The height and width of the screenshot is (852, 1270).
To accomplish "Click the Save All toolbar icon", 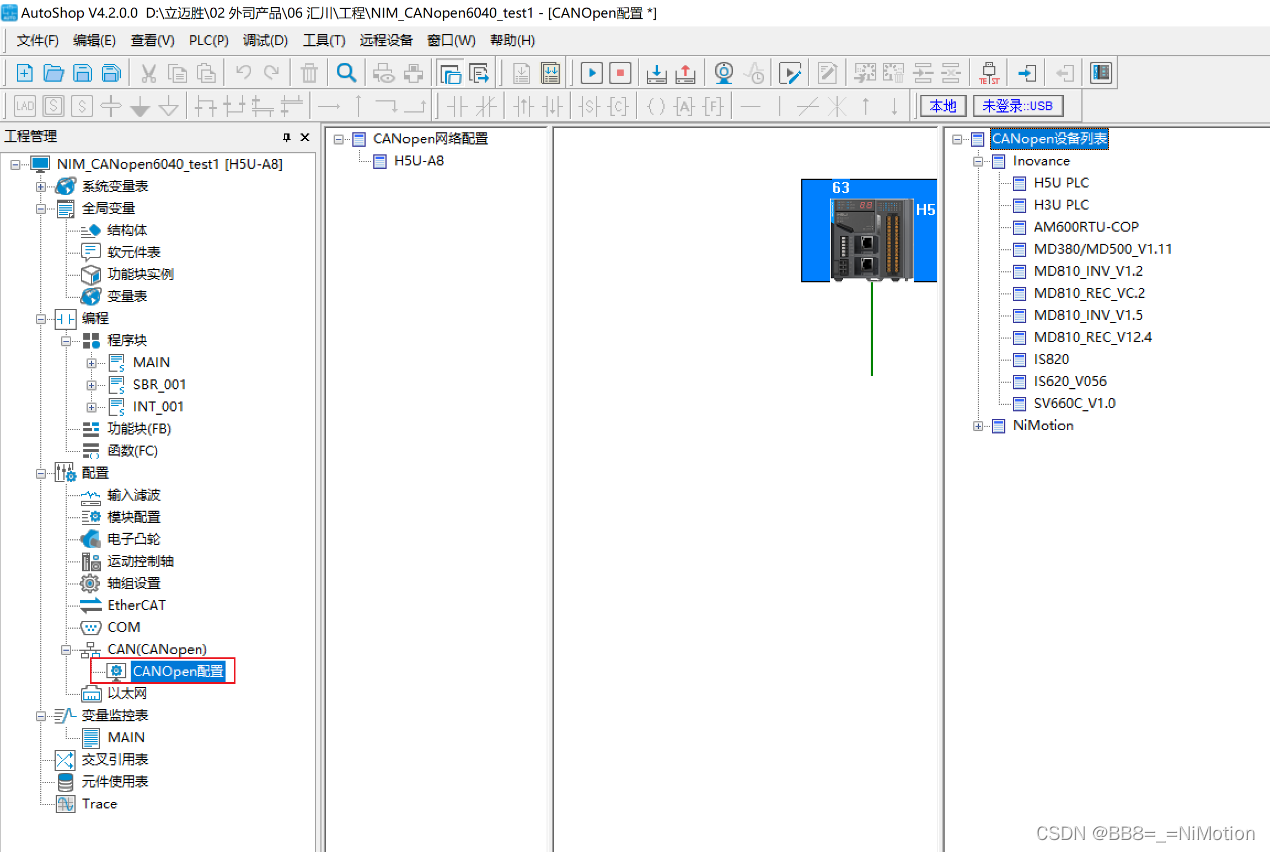I will (112, 73).
